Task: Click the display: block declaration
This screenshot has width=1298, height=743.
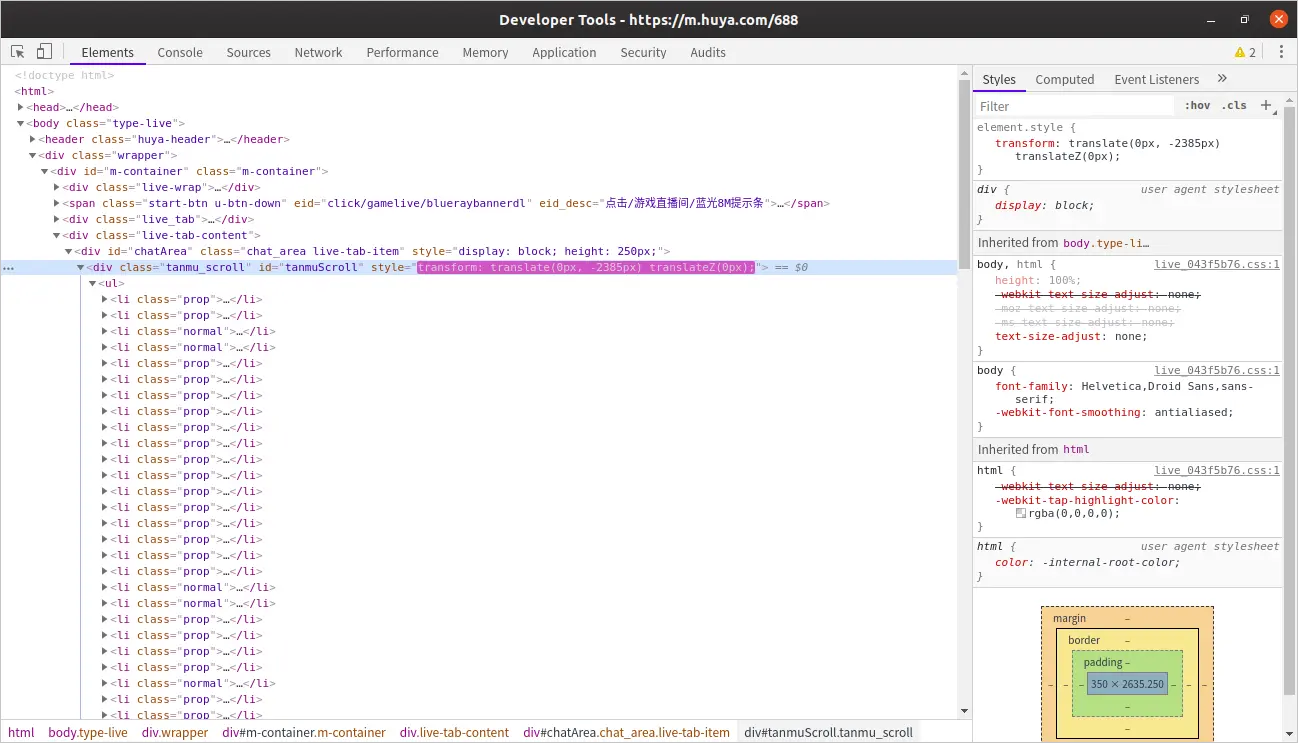Action: click(1045, 205)
